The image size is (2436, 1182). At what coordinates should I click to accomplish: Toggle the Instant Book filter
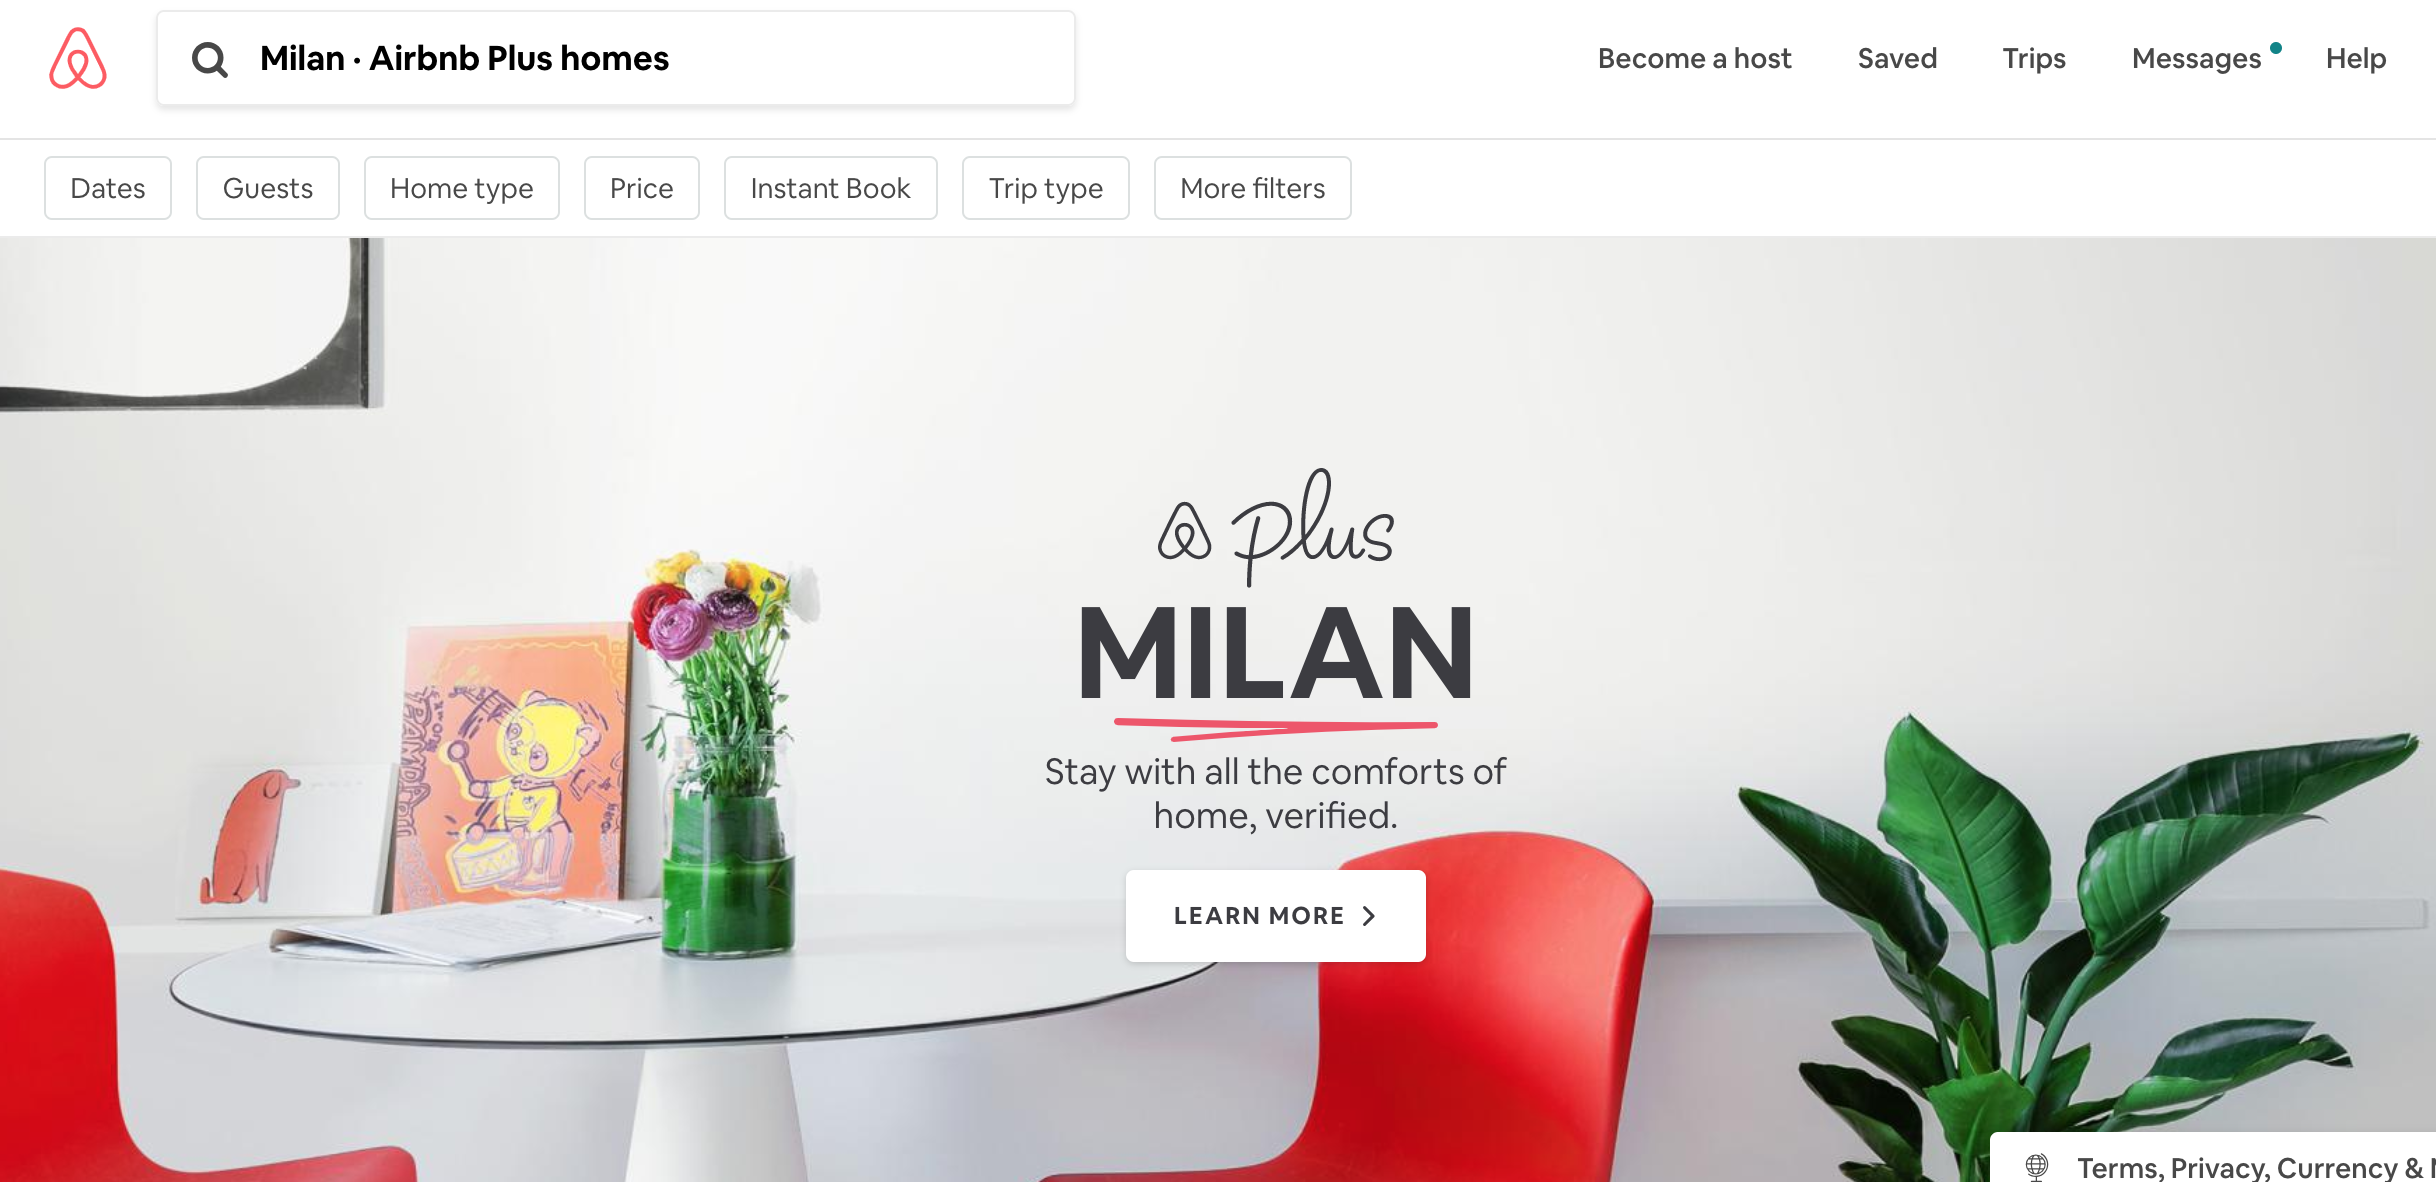pyautogui.click(x=831, y=188)
